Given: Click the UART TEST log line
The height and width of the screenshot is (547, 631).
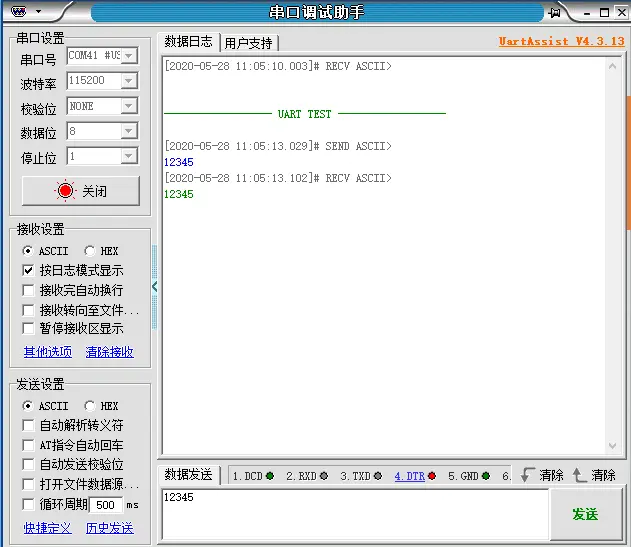Looking at the screenshot, I should click(x=305, y=114).
